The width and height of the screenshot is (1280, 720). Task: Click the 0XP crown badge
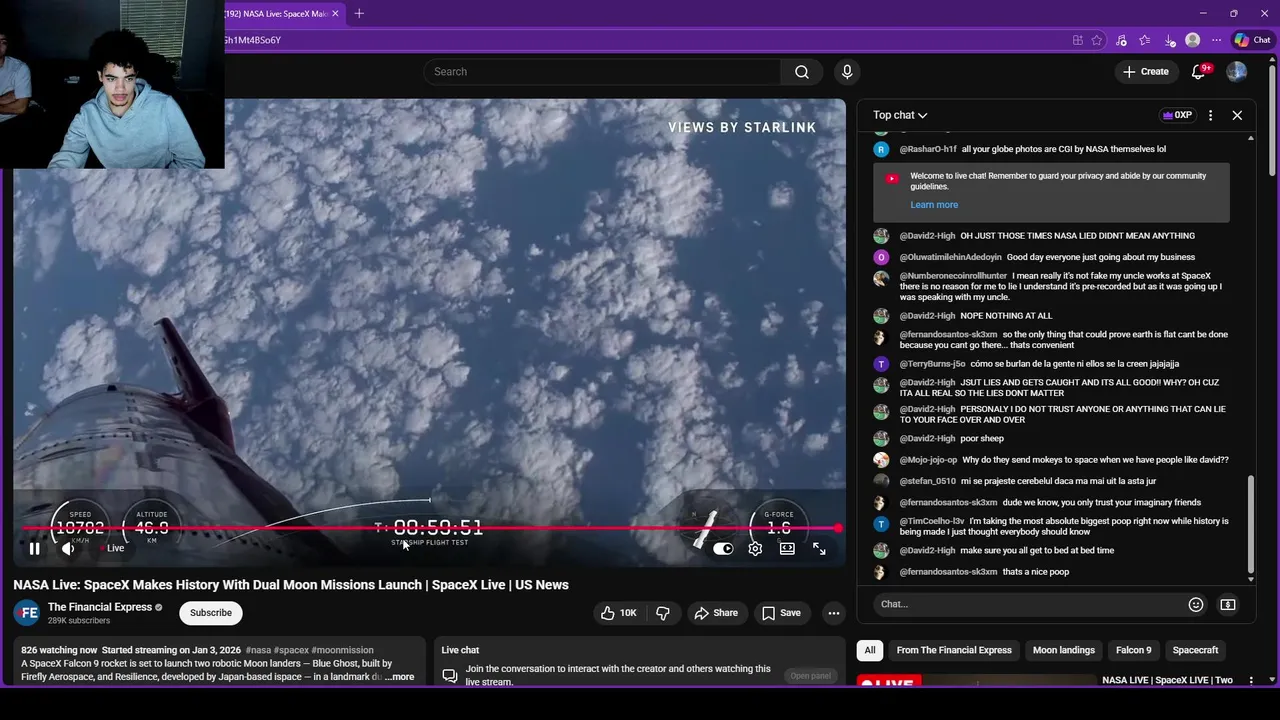pos(1177,115)
